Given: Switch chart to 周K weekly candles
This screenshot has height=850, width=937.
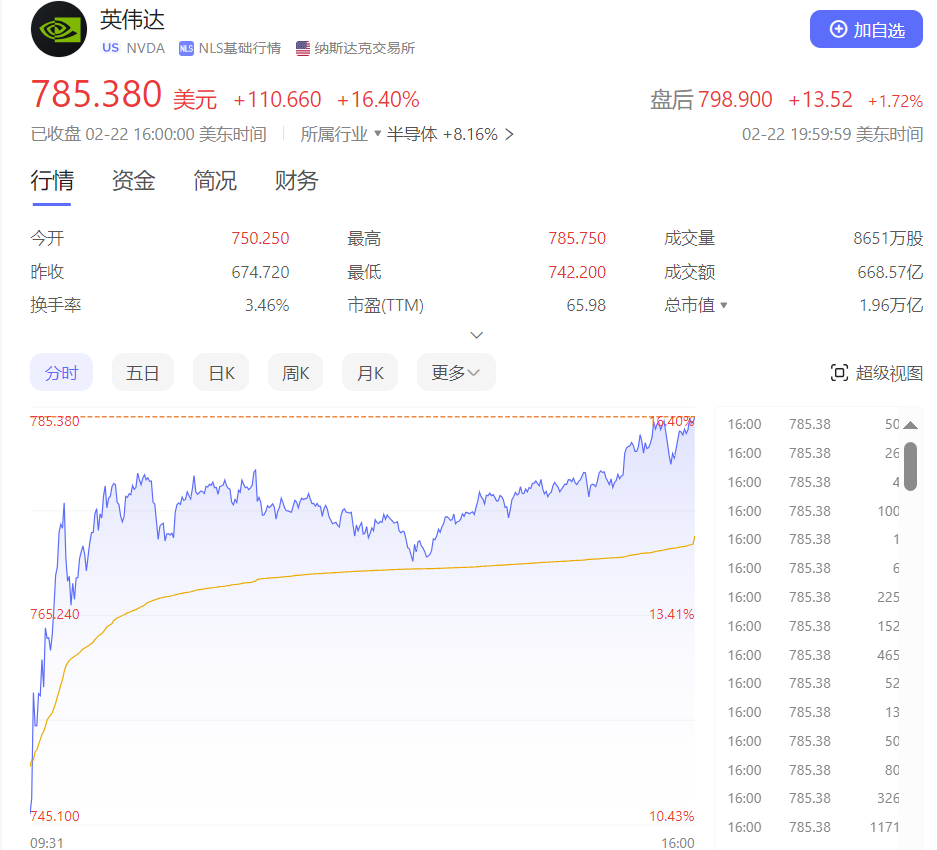Looking at the screenshot, I should point(294,371).
